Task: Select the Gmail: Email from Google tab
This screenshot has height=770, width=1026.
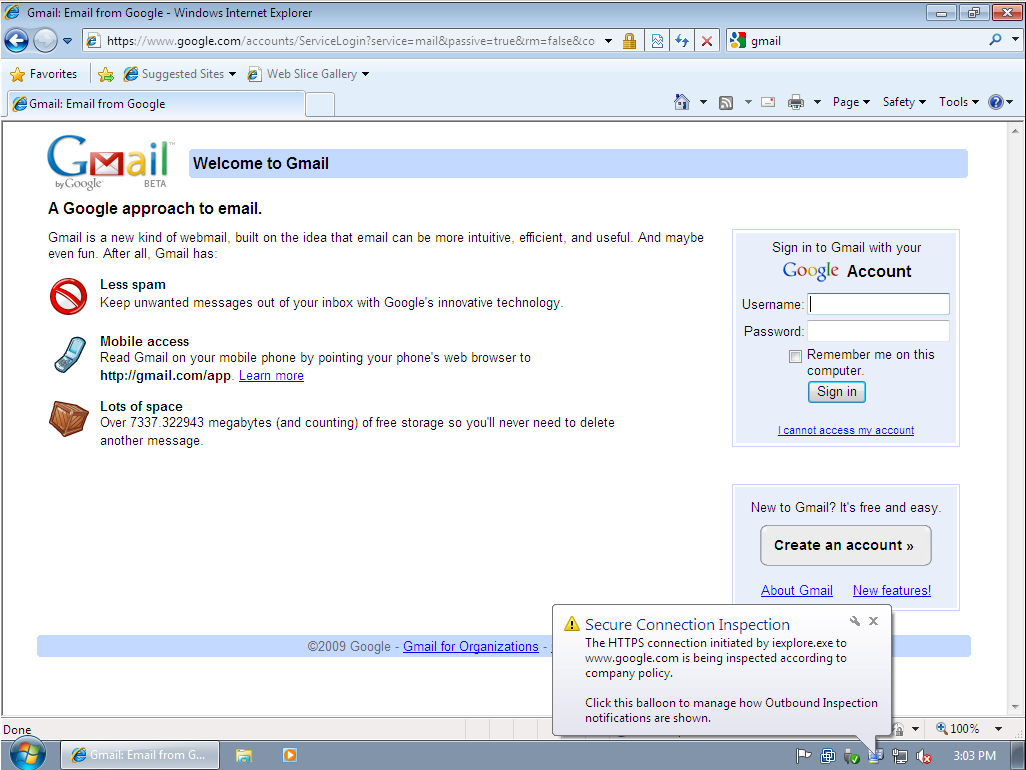Action: [x=156, y=103]
